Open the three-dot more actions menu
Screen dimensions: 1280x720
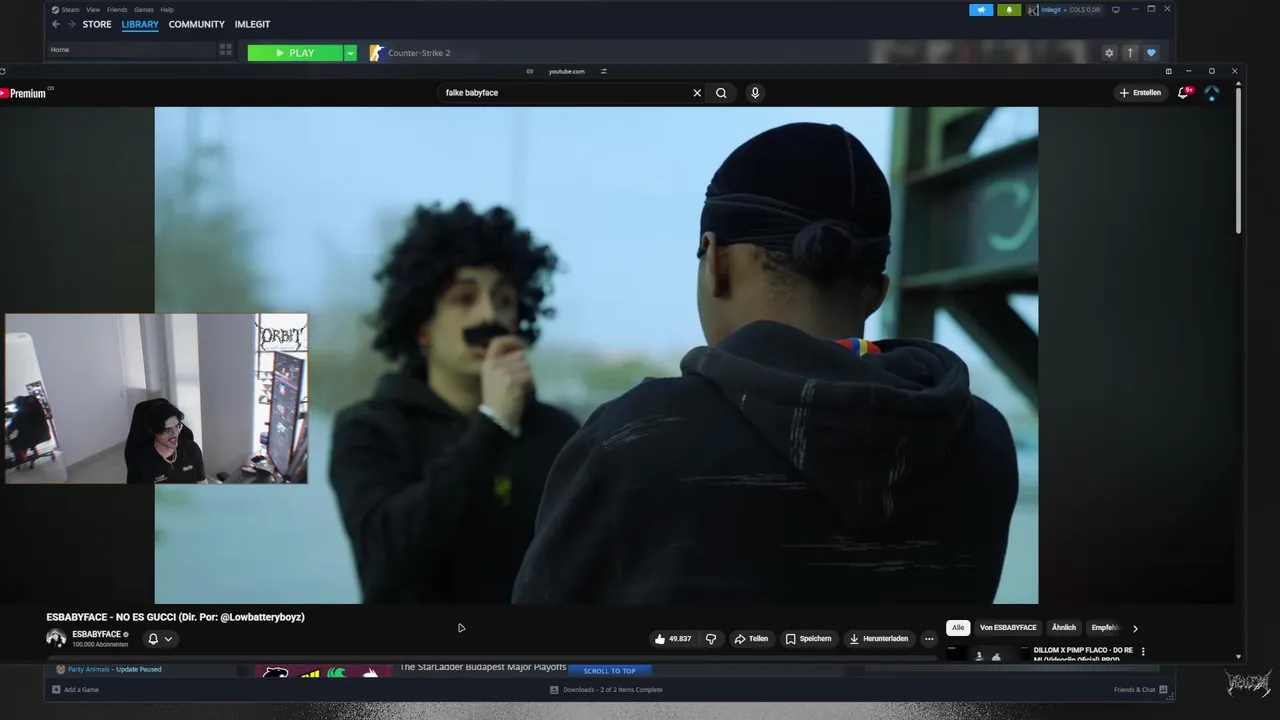click(929, 639)
